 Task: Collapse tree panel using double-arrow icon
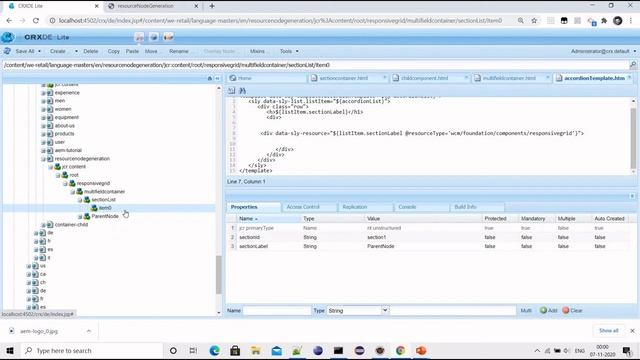tap(218, 78)
